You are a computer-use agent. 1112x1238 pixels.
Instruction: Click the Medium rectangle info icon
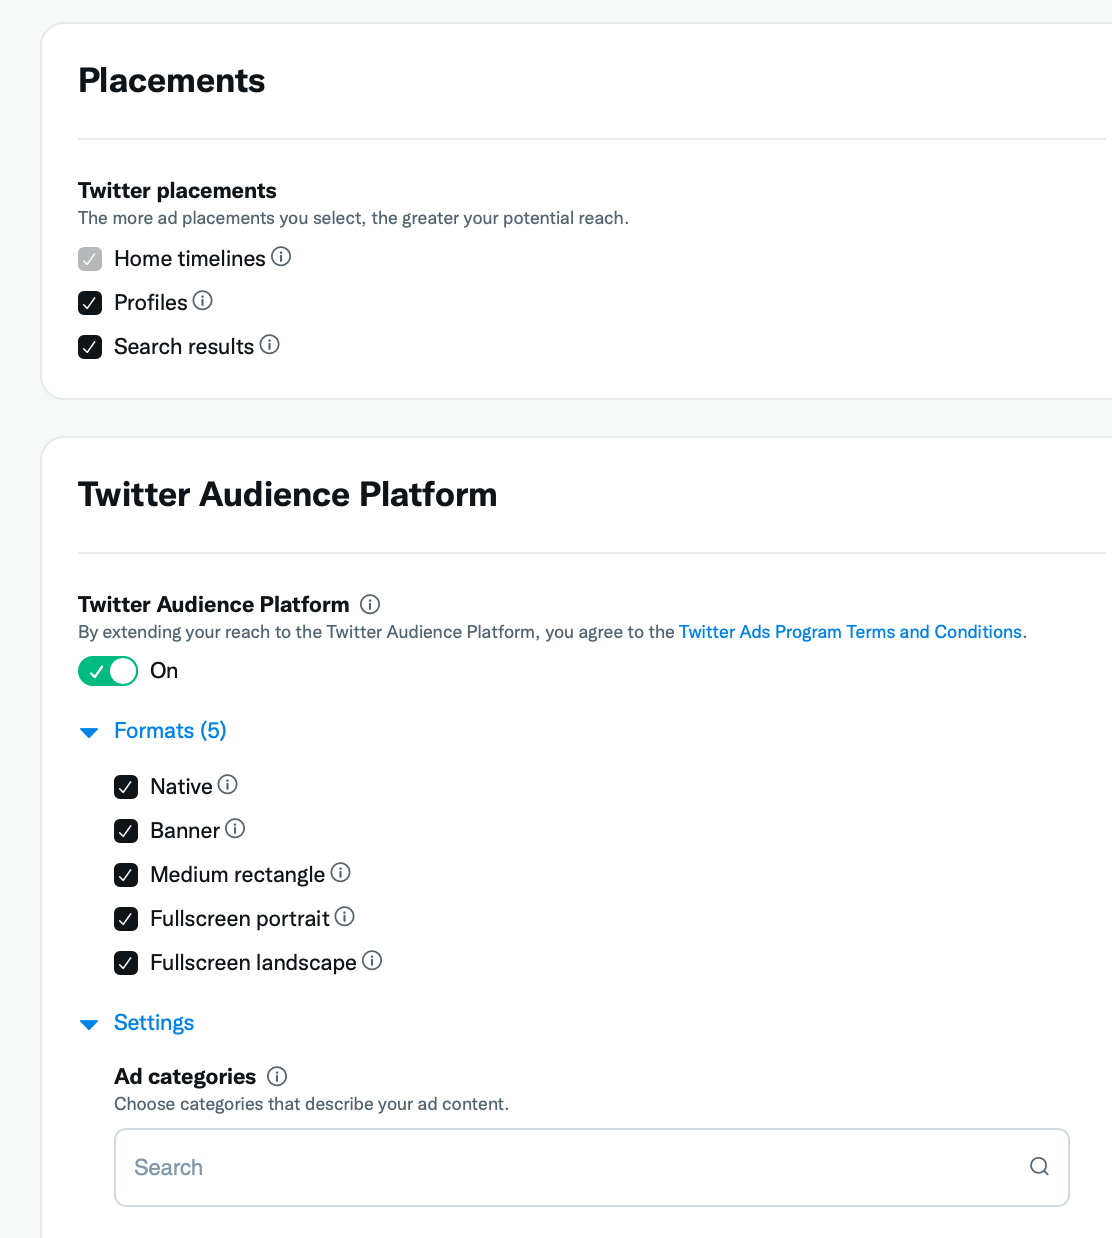coord(341,873)
